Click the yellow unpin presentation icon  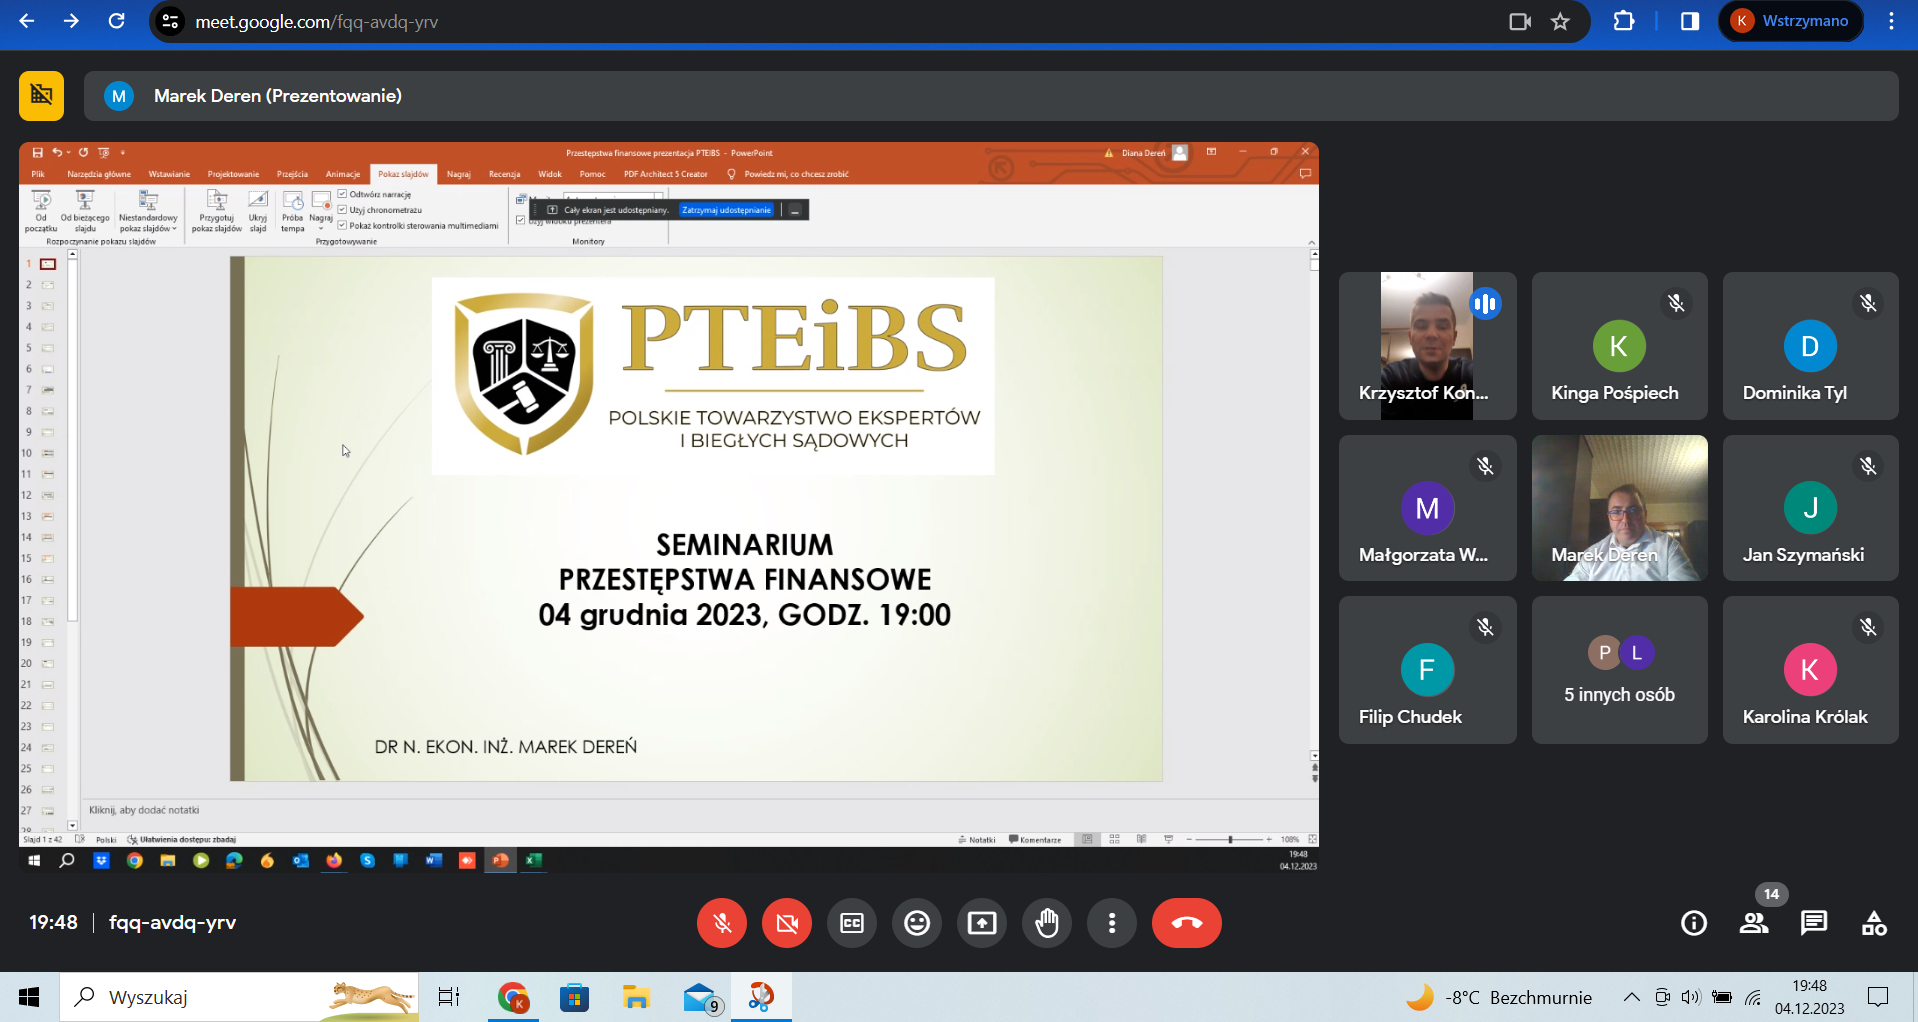coord(41,96)
